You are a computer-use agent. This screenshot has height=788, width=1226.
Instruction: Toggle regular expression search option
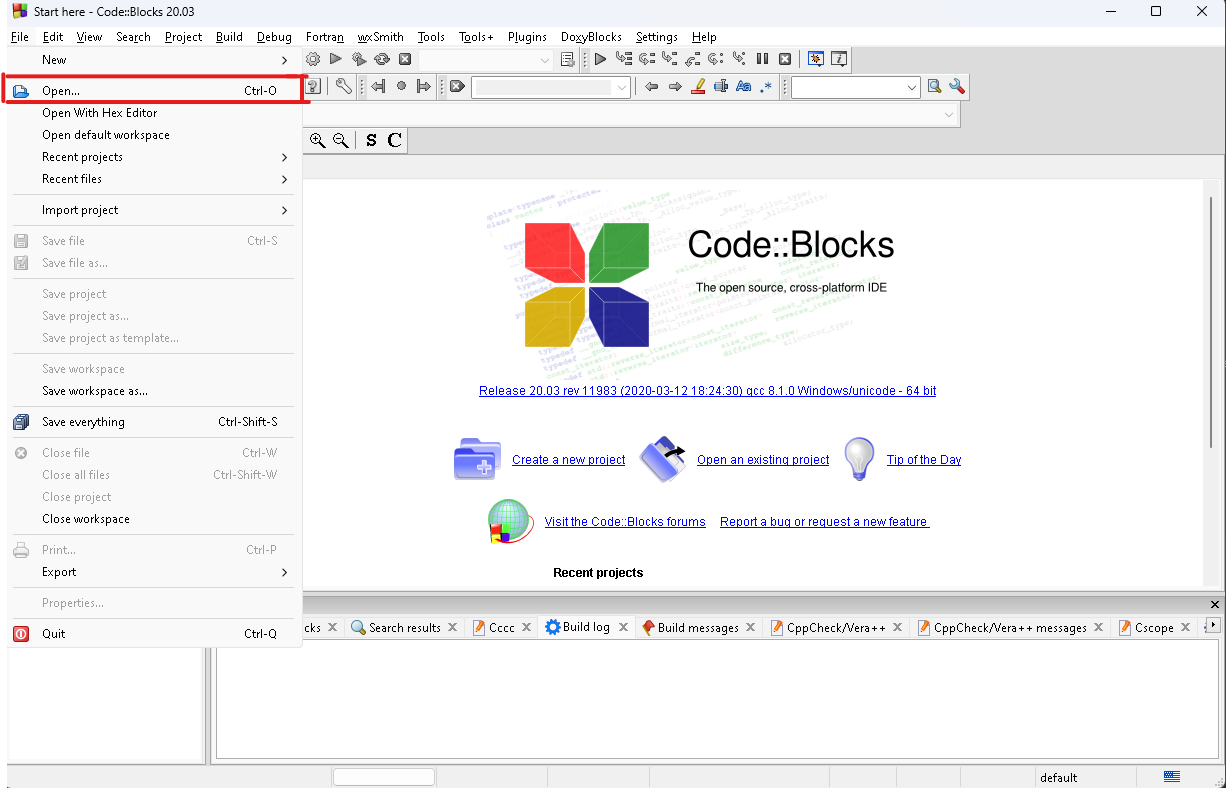pyautogui.click(x=766, y=87)
